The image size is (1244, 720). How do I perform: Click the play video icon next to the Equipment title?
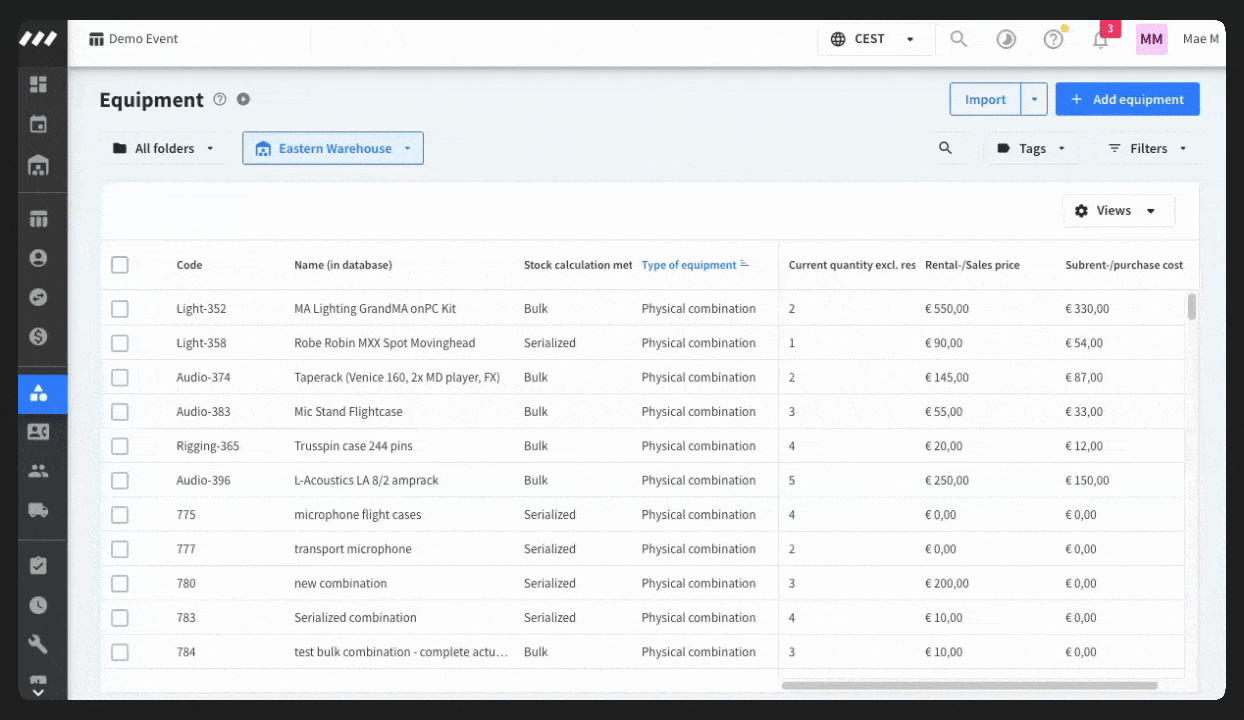point(243,99)
